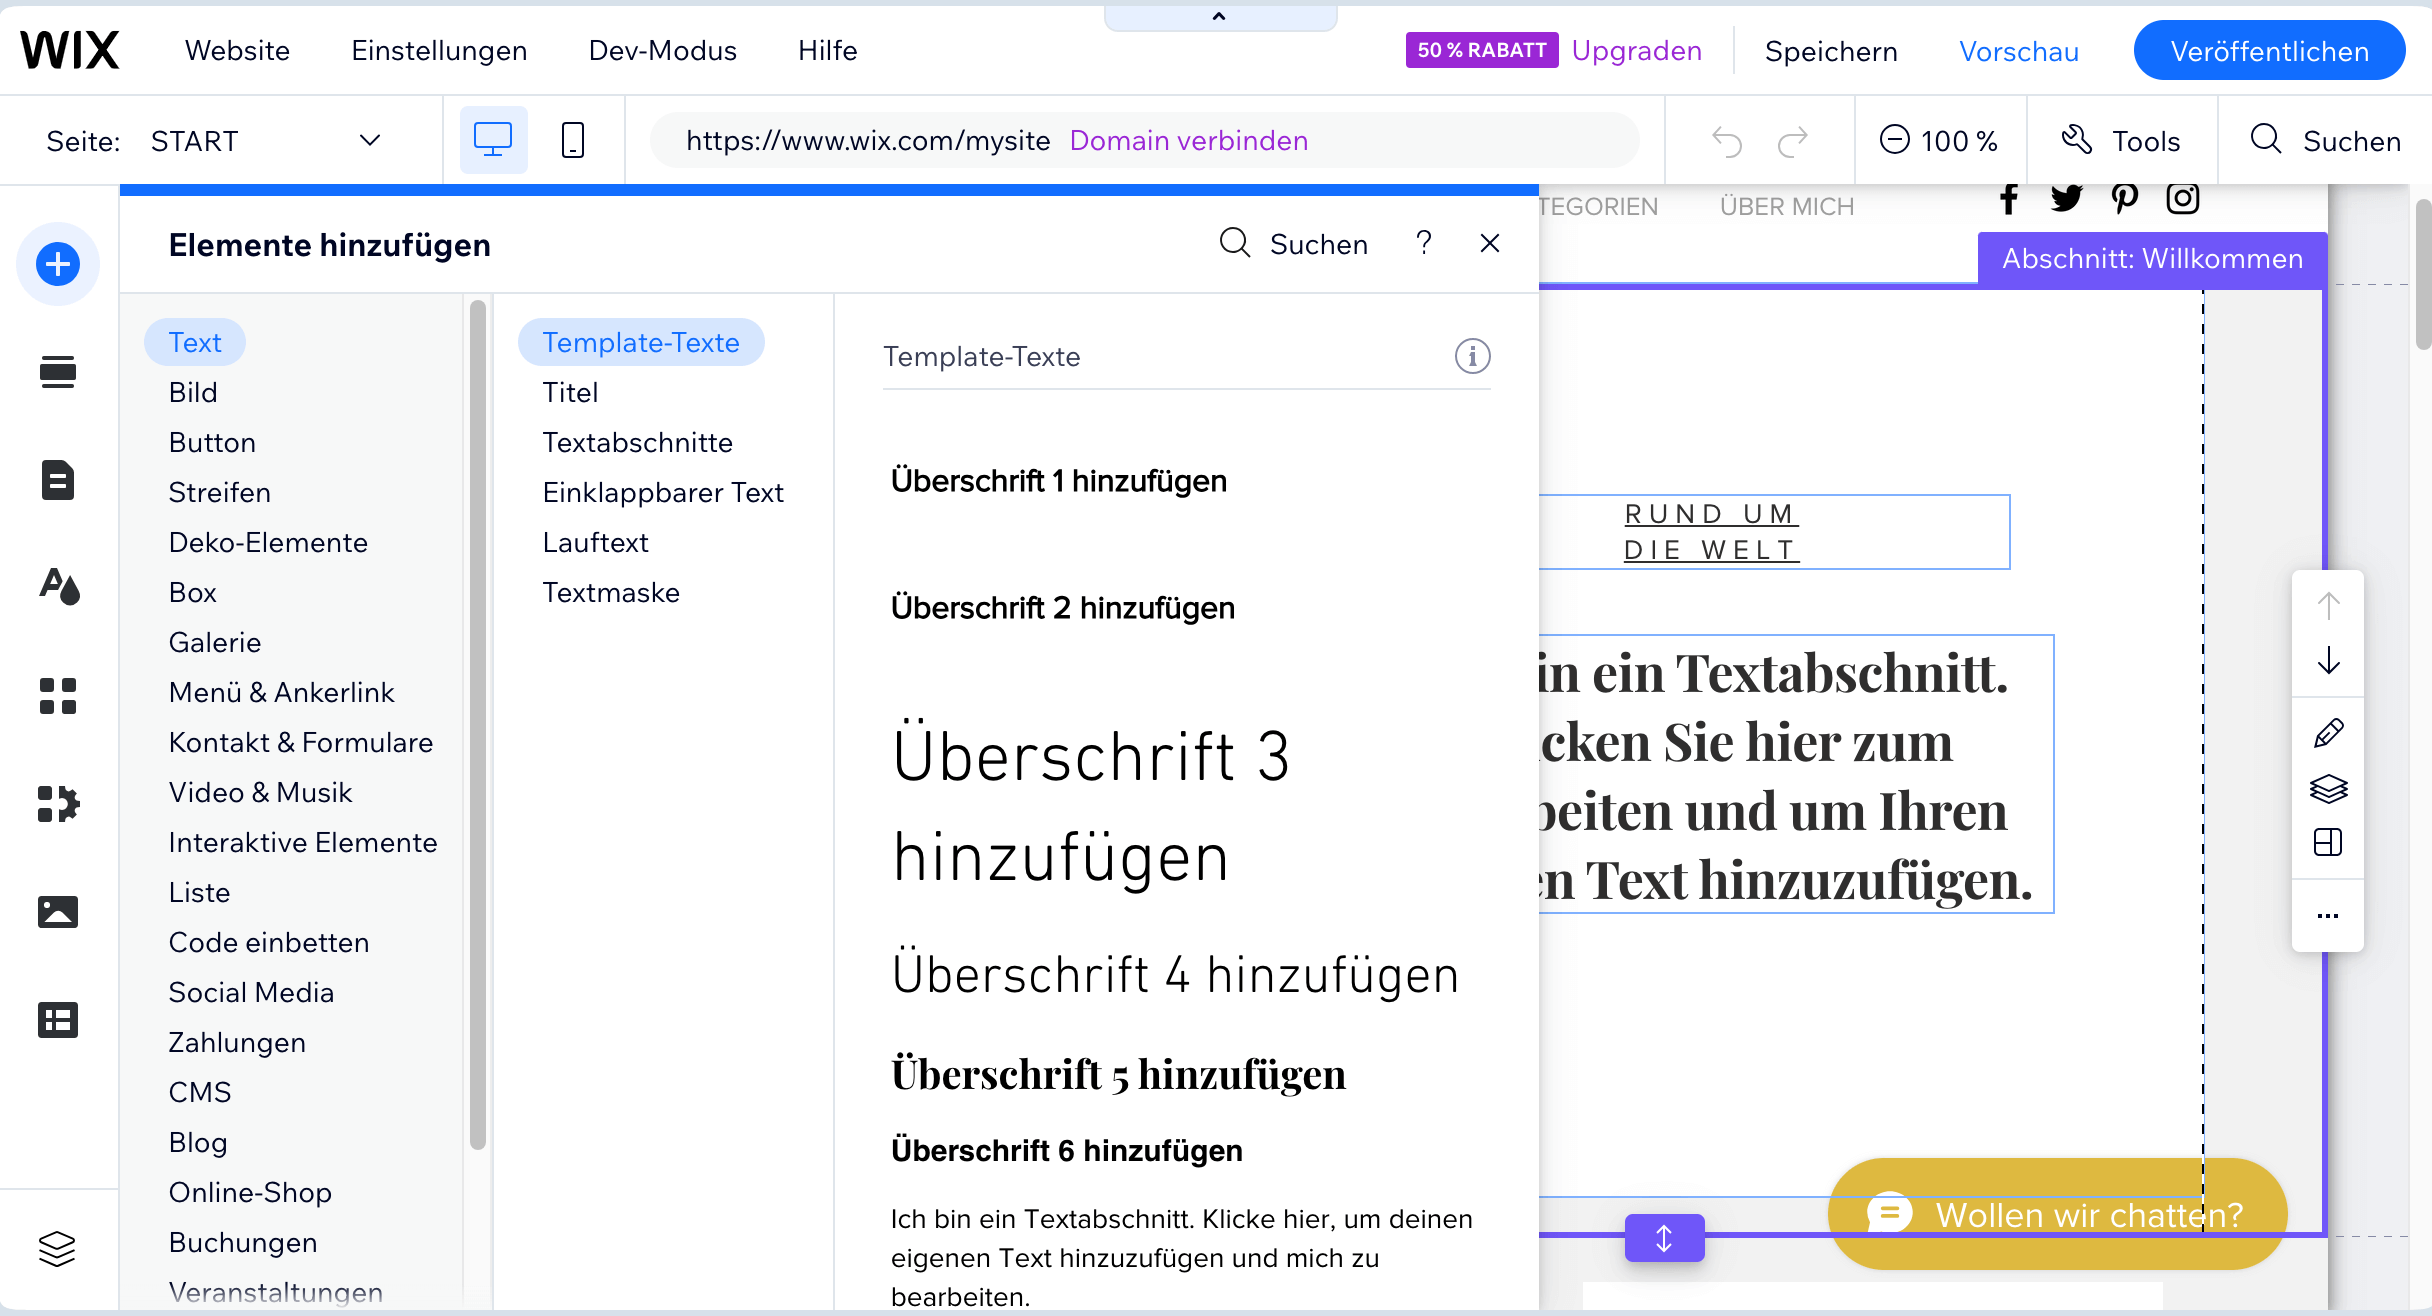This screenshot has height=1316, width=2432.
Task: Add Überschrift 5 hinzufügen text
Action: [x=1118, y=1075]
